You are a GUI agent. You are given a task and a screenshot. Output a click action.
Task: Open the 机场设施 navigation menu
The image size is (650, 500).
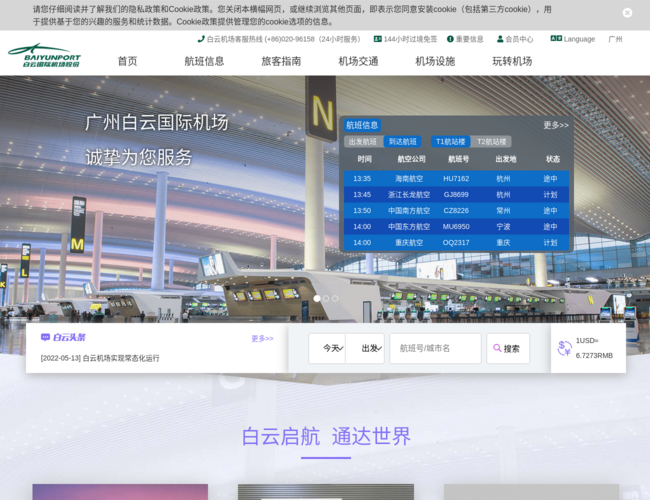click(x=435, y=61)
